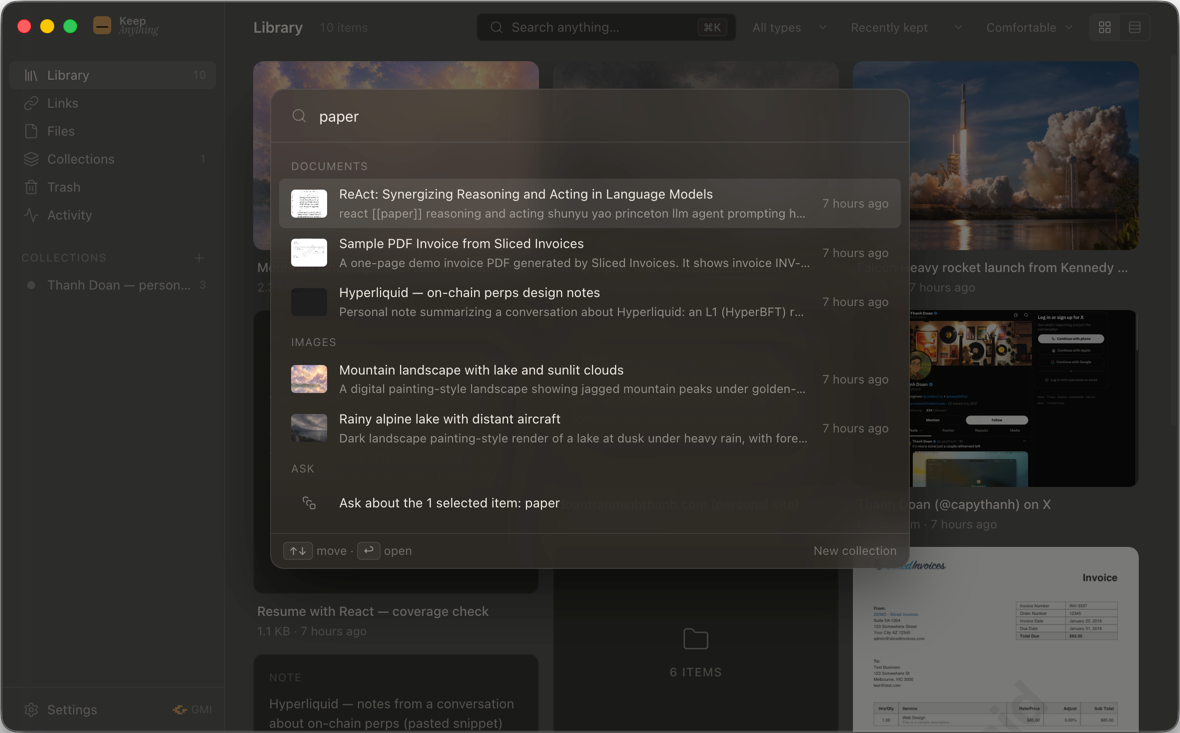Screen dimensions: 1180x733
Task: Click the Settings gear icon
Action: 31,710
